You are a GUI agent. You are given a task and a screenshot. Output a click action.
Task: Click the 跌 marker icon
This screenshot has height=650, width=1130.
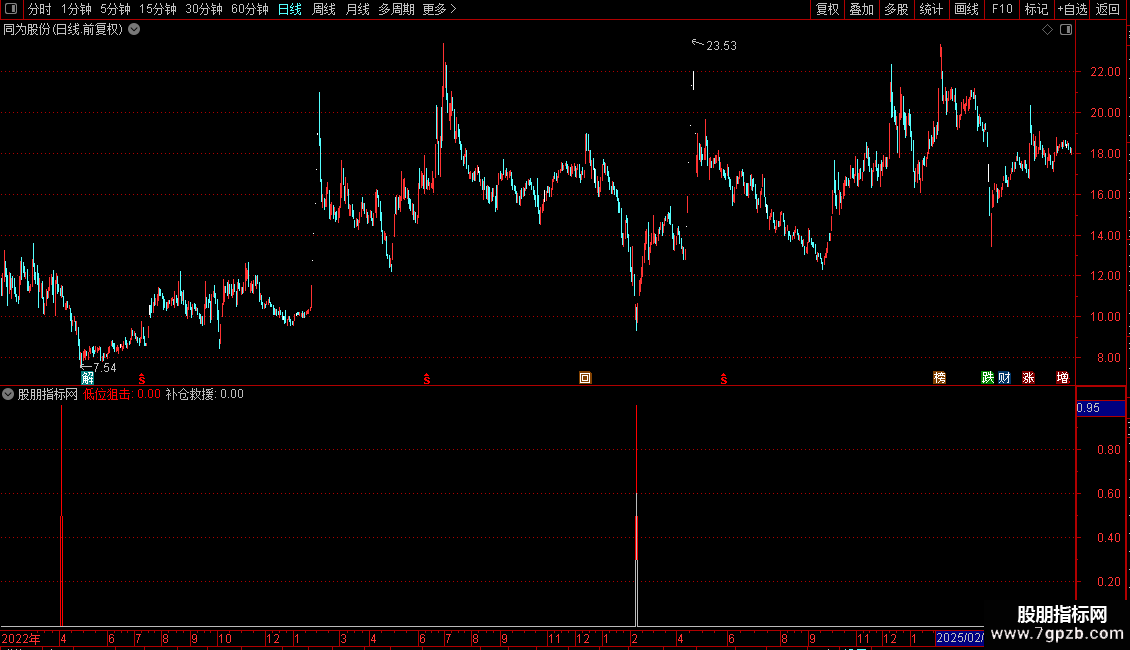(987, 378)
